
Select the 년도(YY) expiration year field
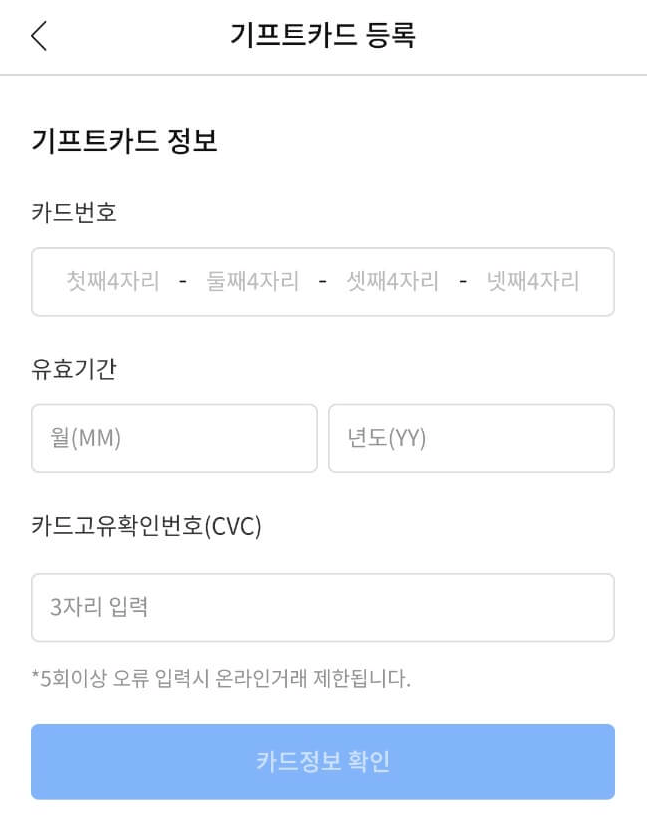[471, 438]
